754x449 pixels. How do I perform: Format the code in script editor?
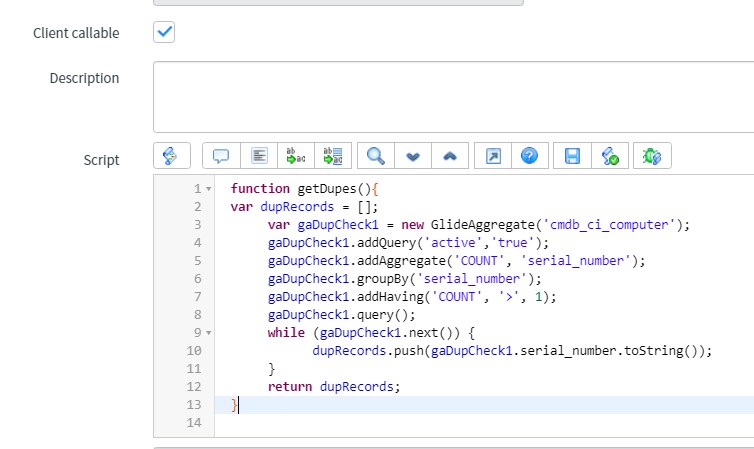pos(259,156)
